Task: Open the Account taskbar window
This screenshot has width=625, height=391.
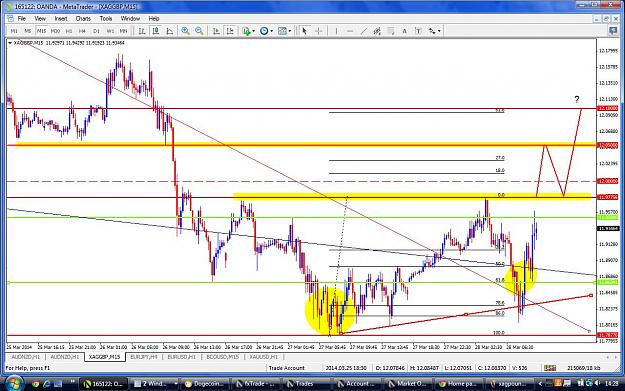Action: pyautogui.click(x=357, y=384)
